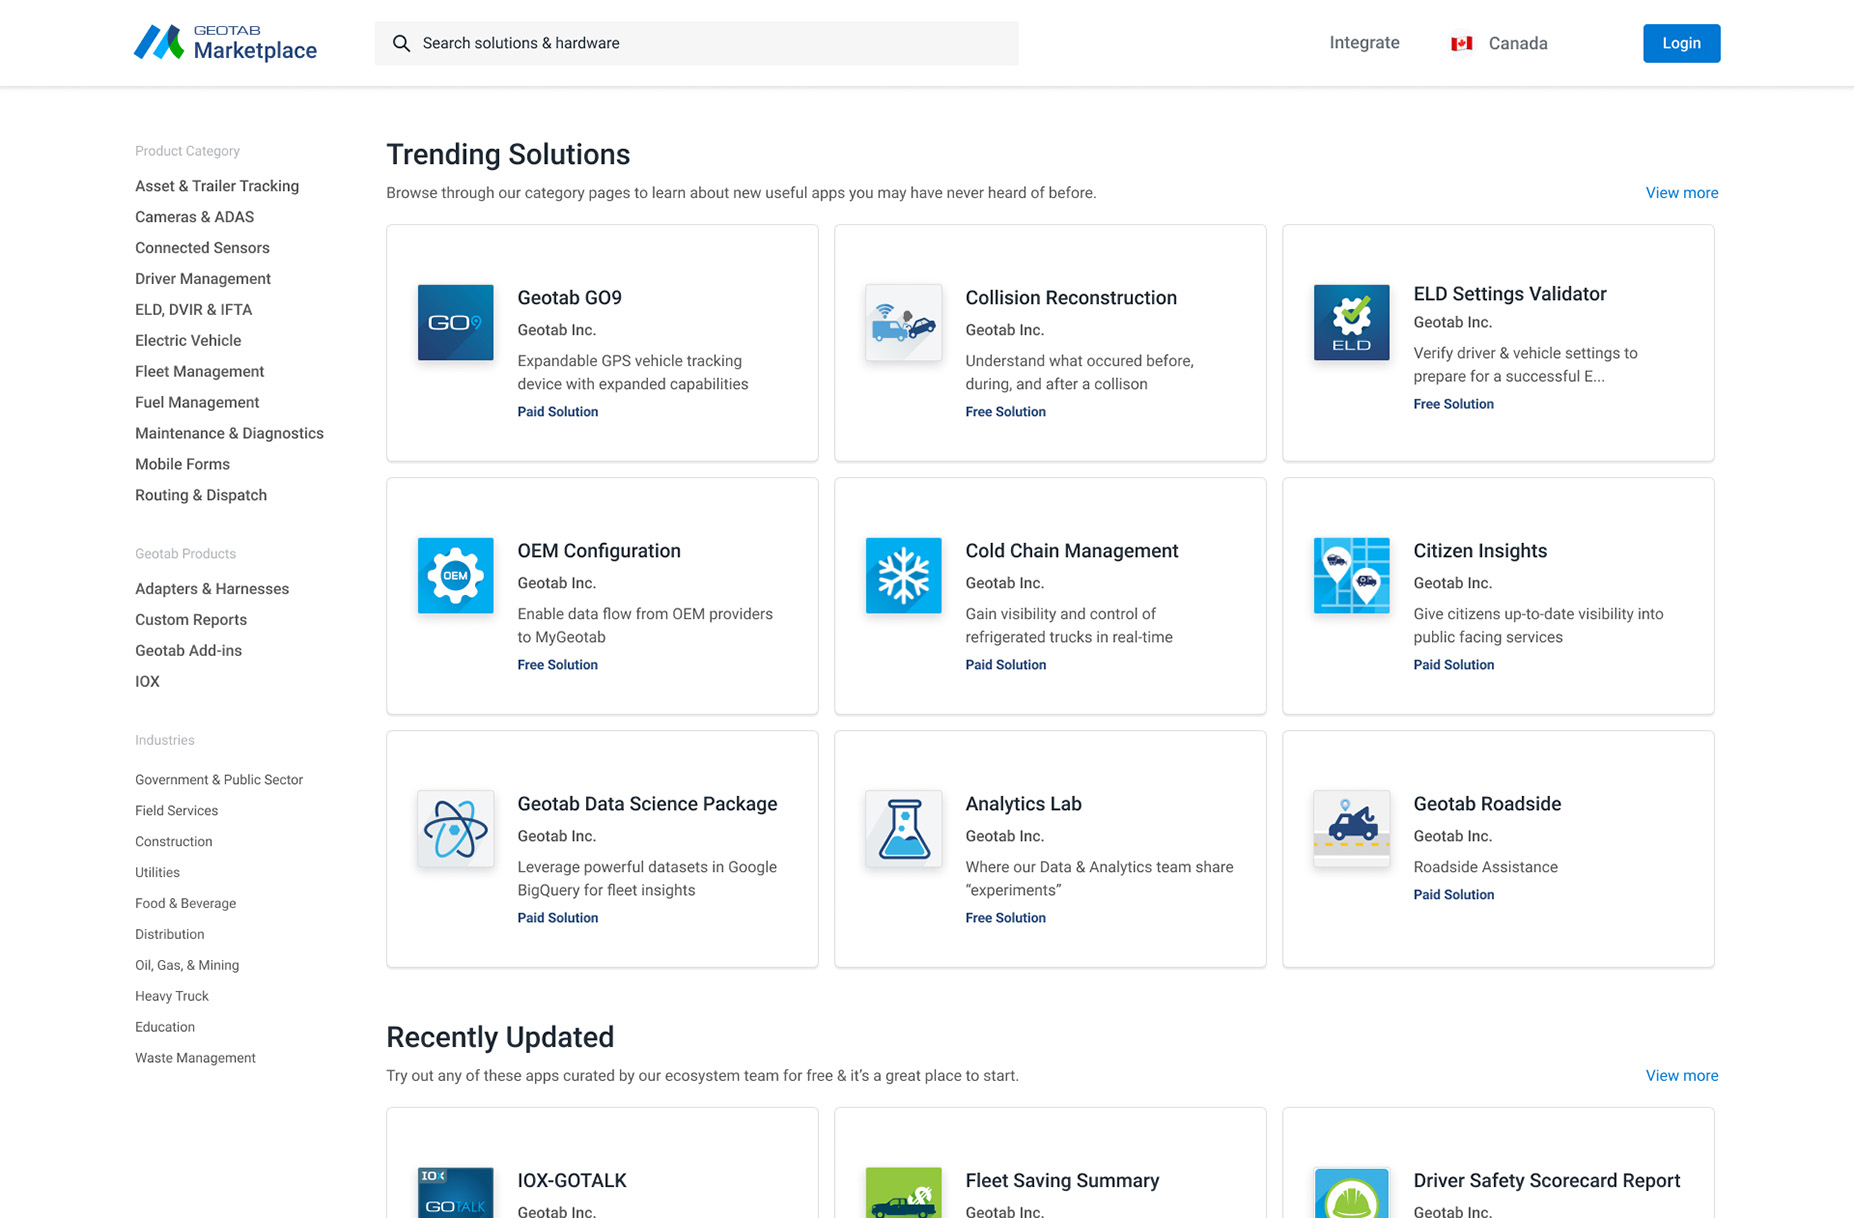Filter by Distribution industry
The height and width of the screenshot is (1218, 1854).
point(169,935)
